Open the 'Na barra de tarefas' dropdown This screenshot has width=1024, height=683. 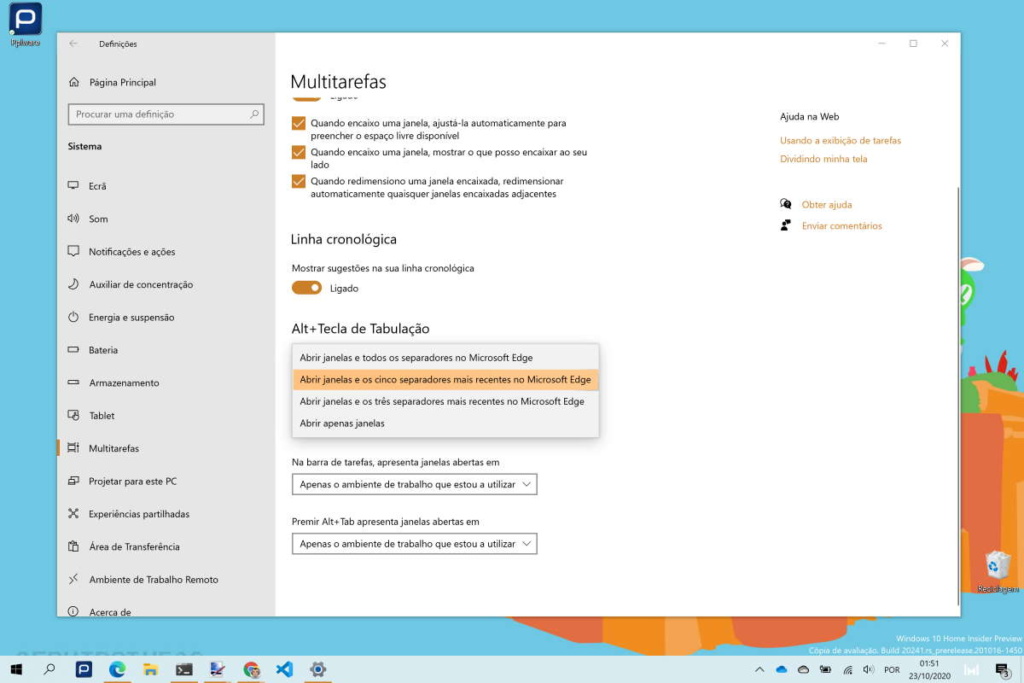(x=414, y=484)
